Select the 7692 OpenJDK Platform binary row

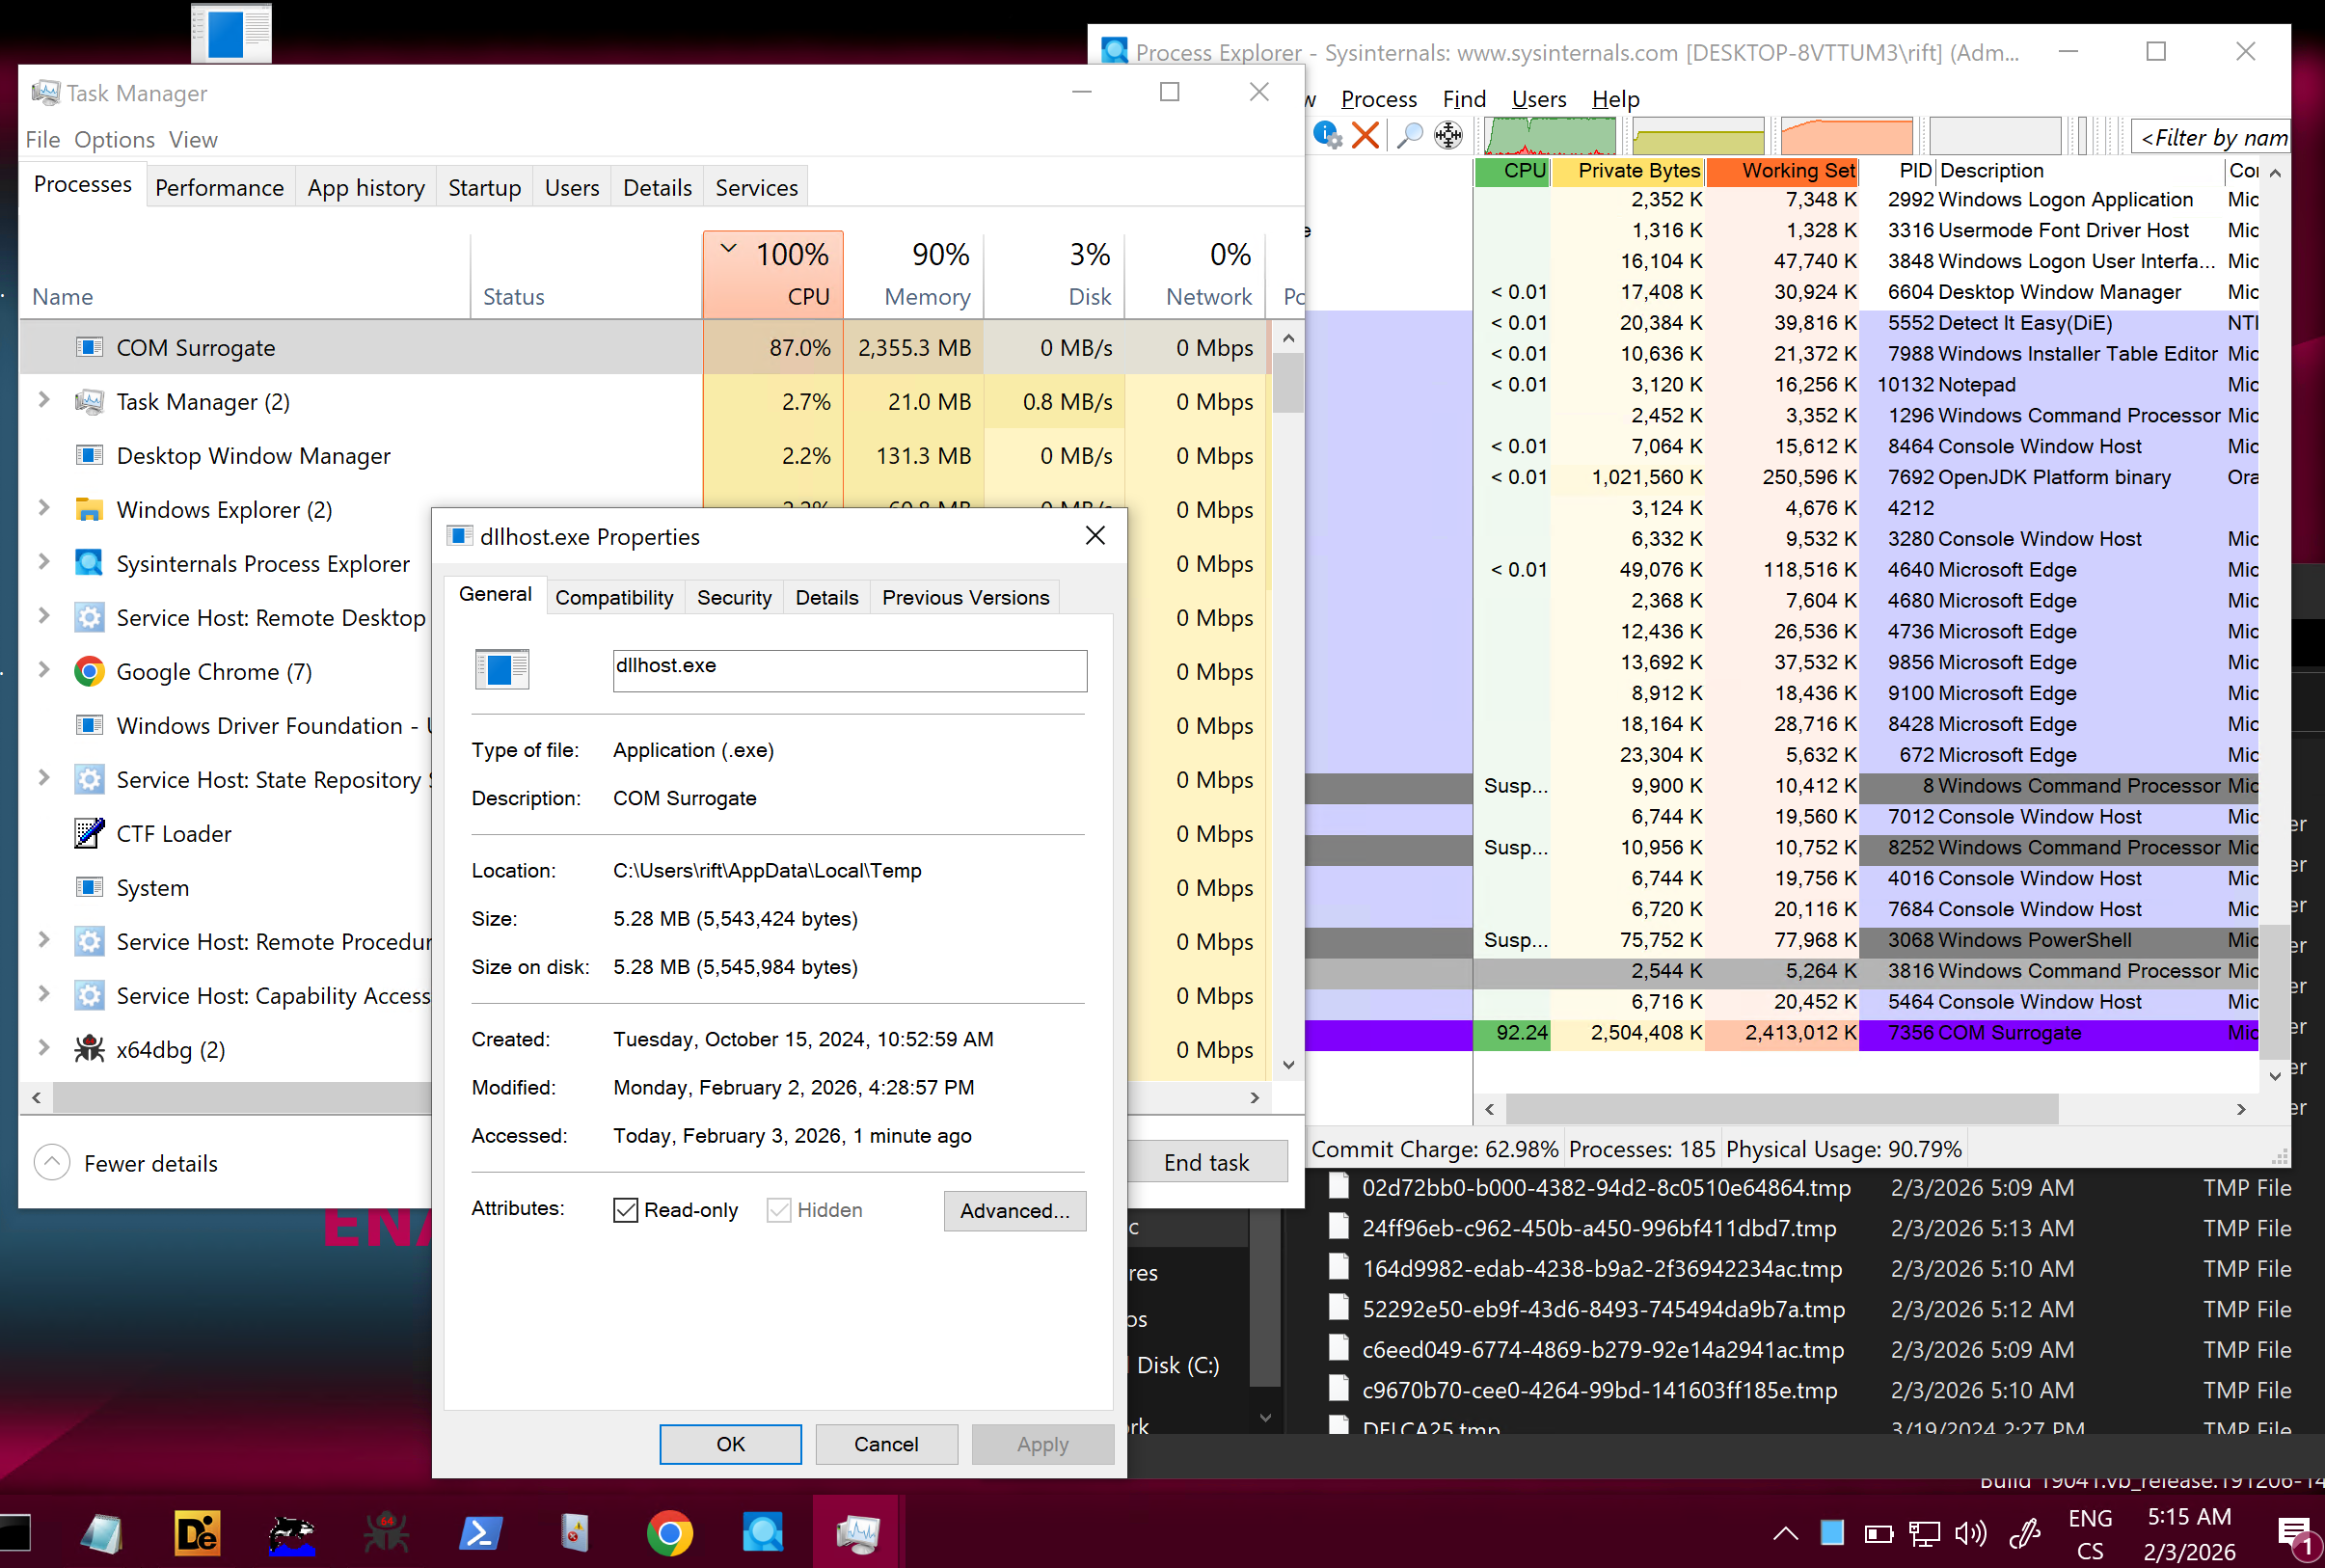pyautogui.click(x=1782, y=477)
